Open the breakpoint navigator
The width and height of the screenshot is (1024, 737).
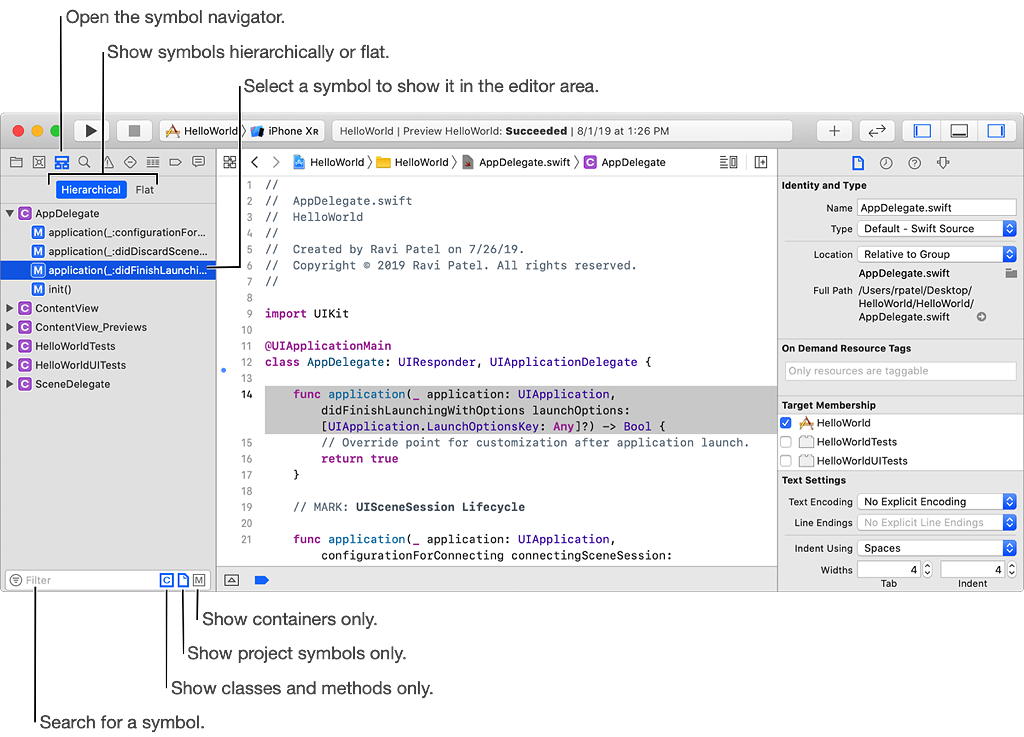tap(176, 162)
